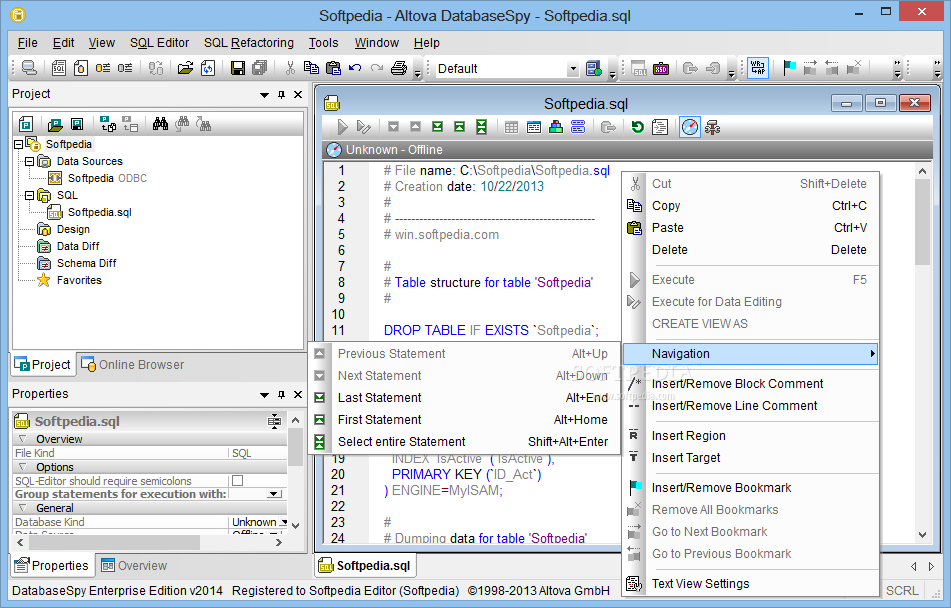
Task: Click the binoculars Find icon in Project panel
Action: click(161, 124)
